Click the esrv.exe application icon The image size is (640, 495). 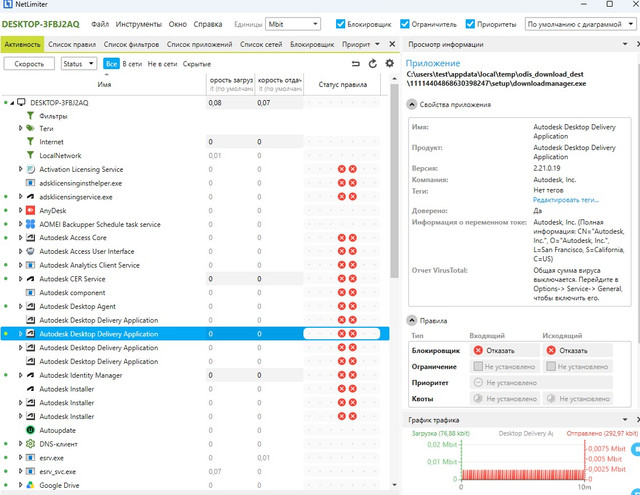[30, 458]
